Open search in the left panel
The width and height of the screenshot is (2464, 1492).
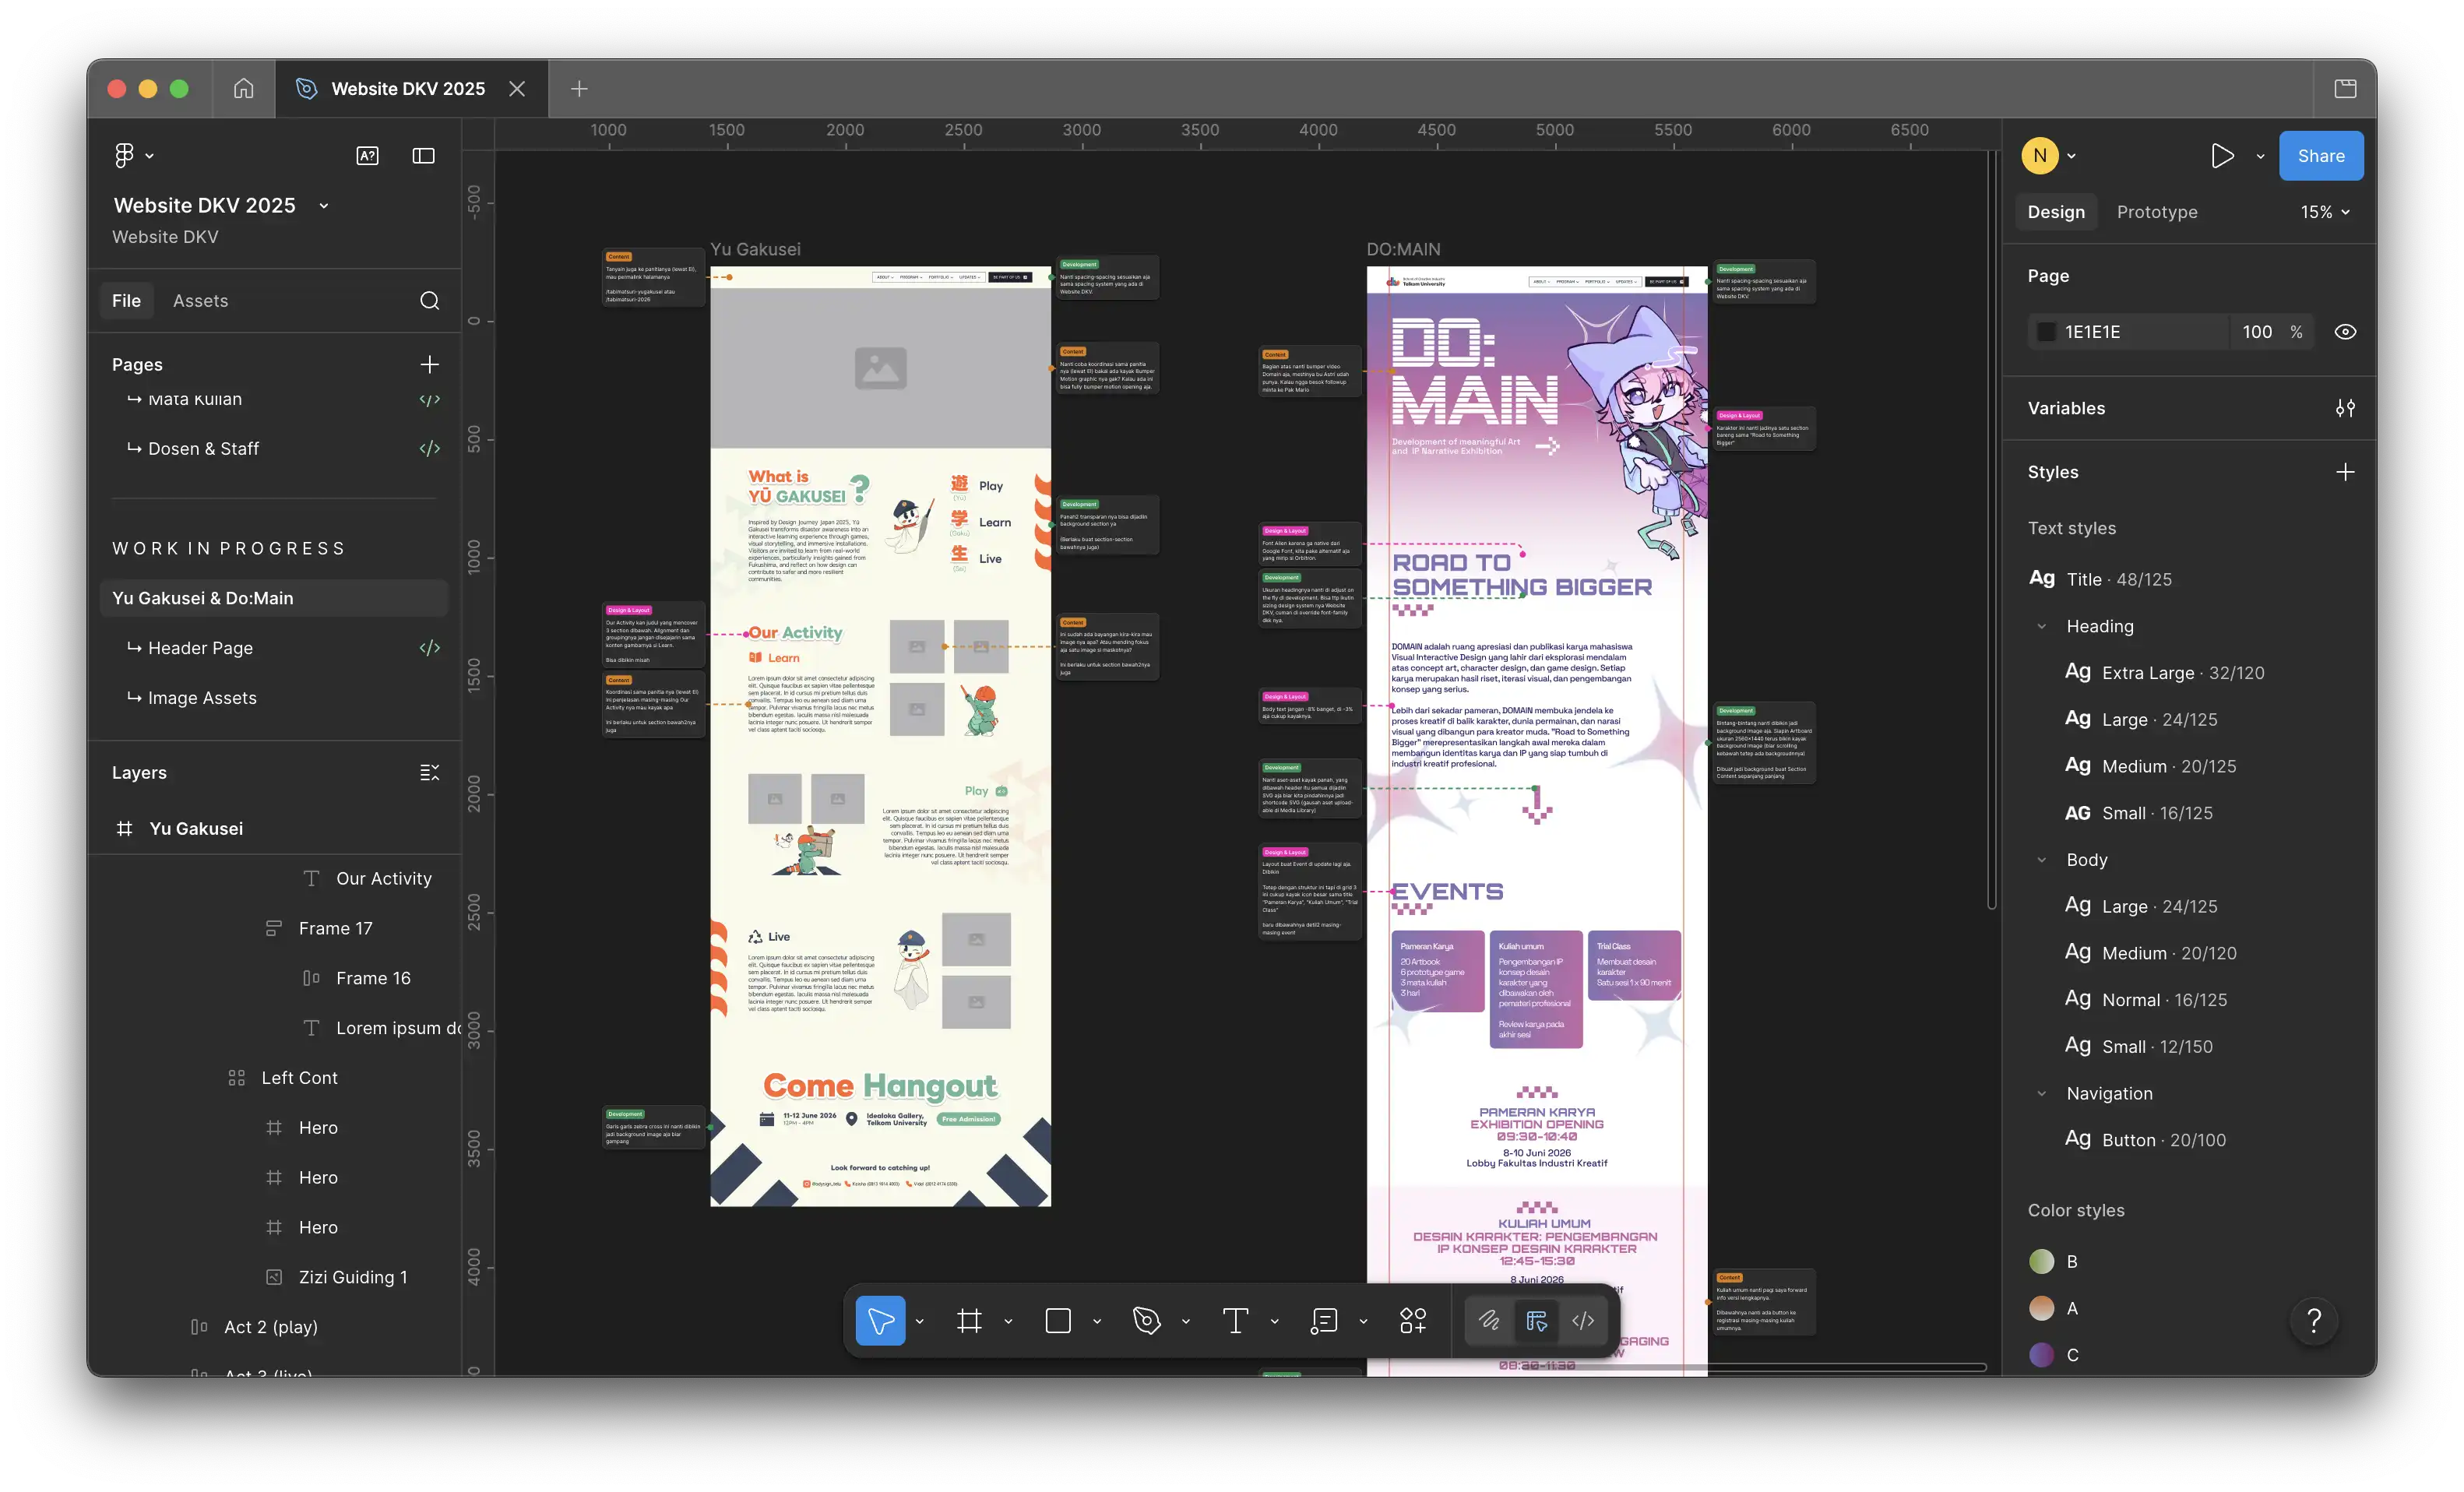429,301
